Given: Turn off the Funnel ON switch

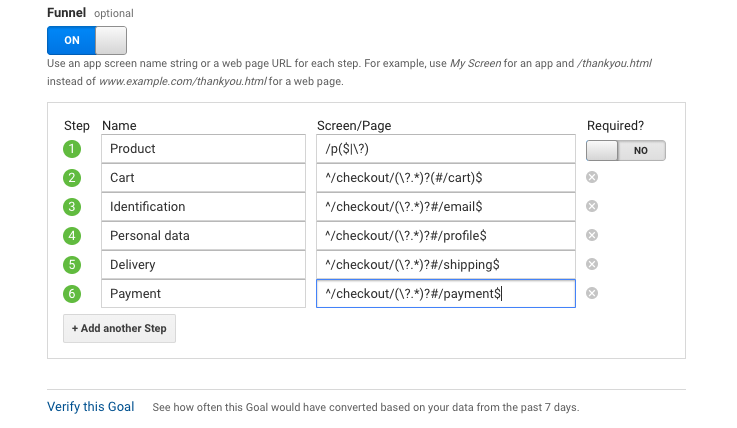Looking at the screenshot, I should tap(87, 40).
